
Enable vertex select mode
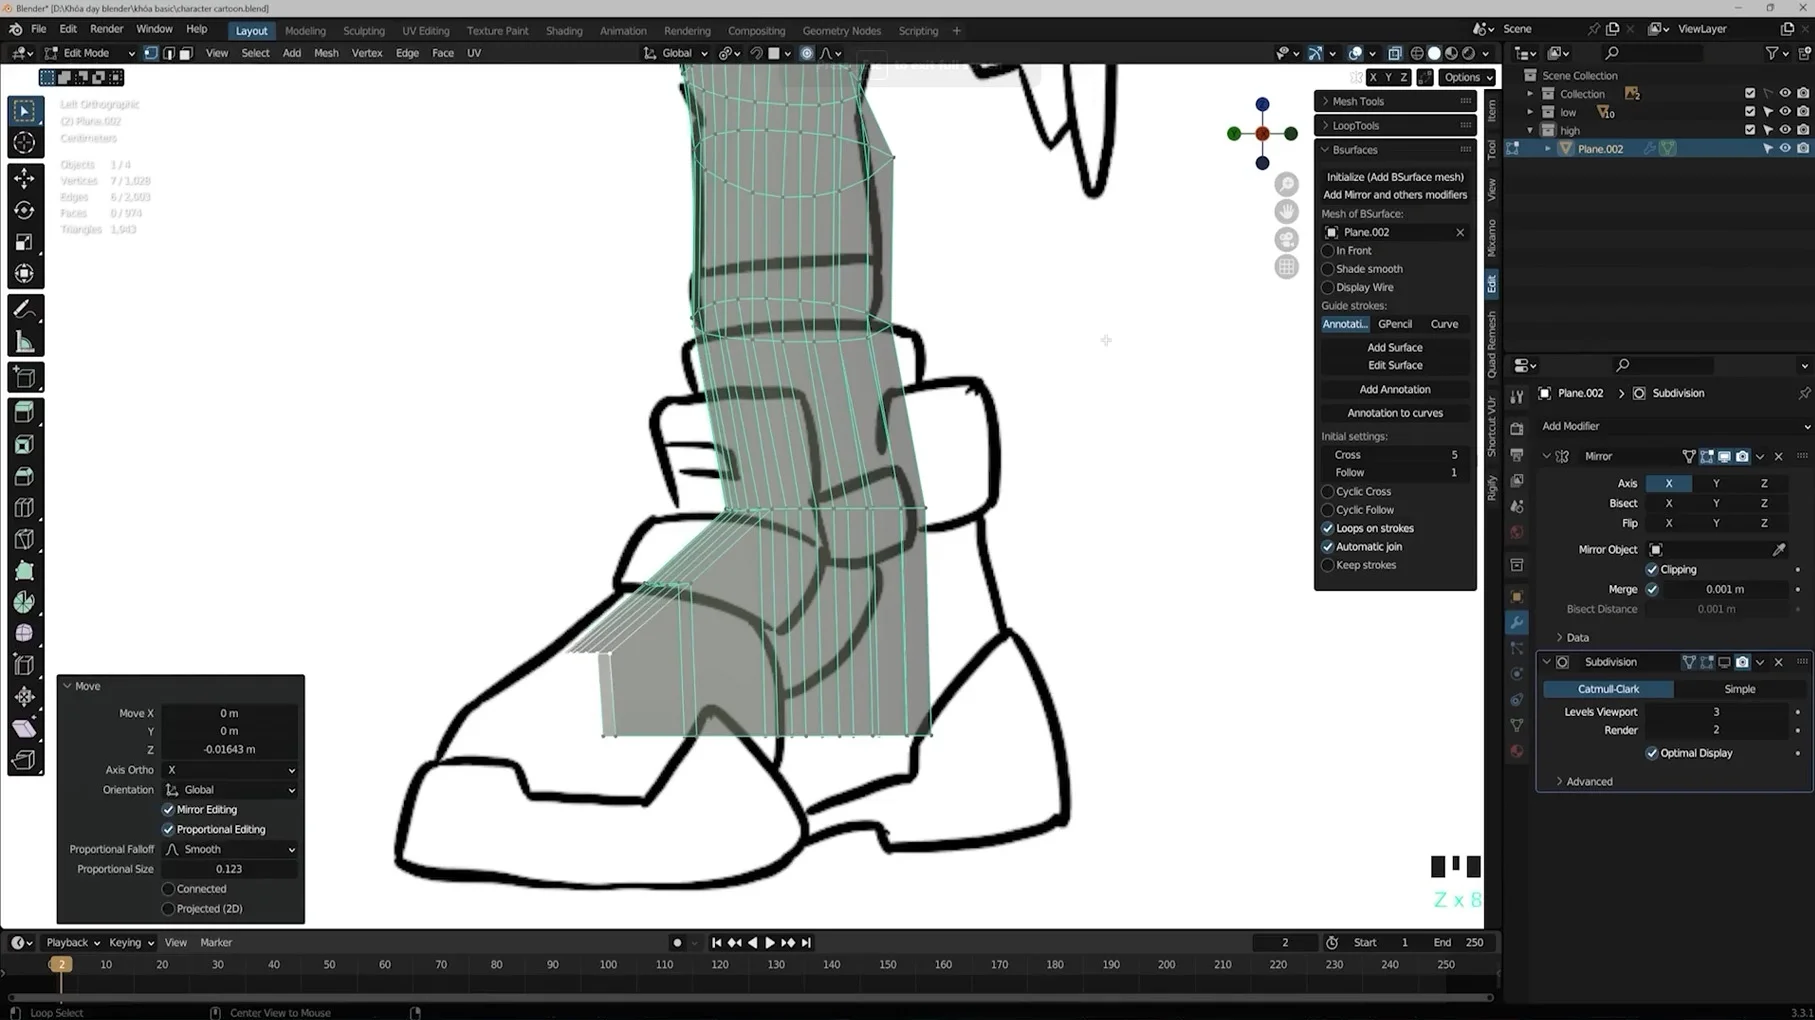pos(151,53)
